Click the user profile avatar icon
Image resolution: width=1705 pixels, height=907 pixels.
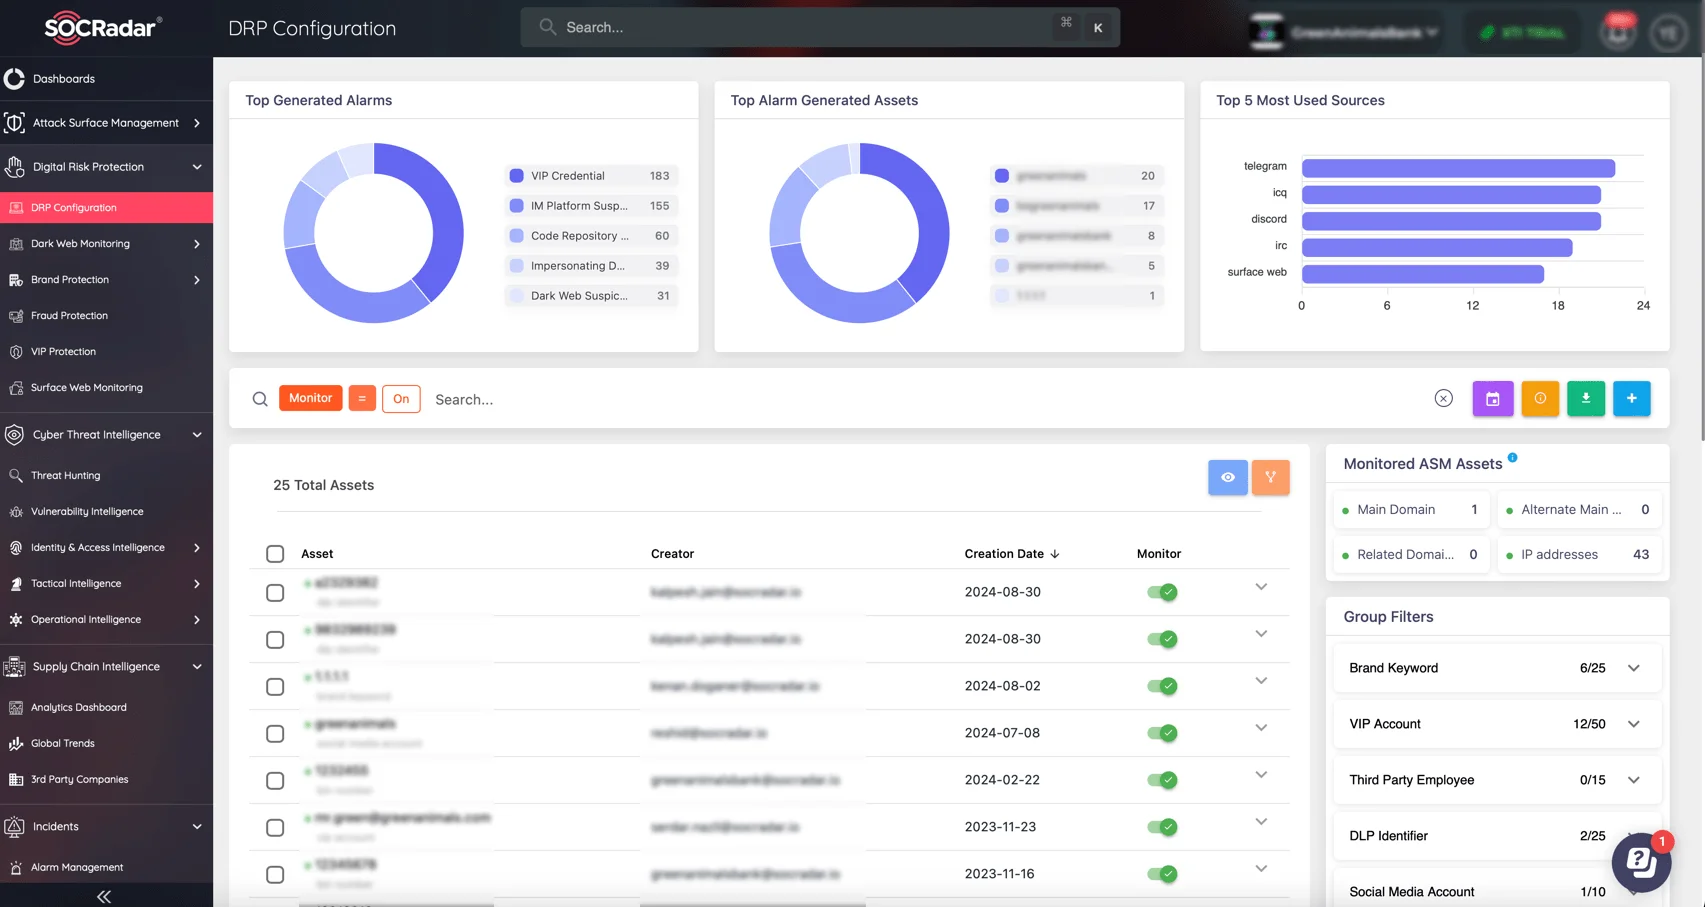[x=1668, y=32]
